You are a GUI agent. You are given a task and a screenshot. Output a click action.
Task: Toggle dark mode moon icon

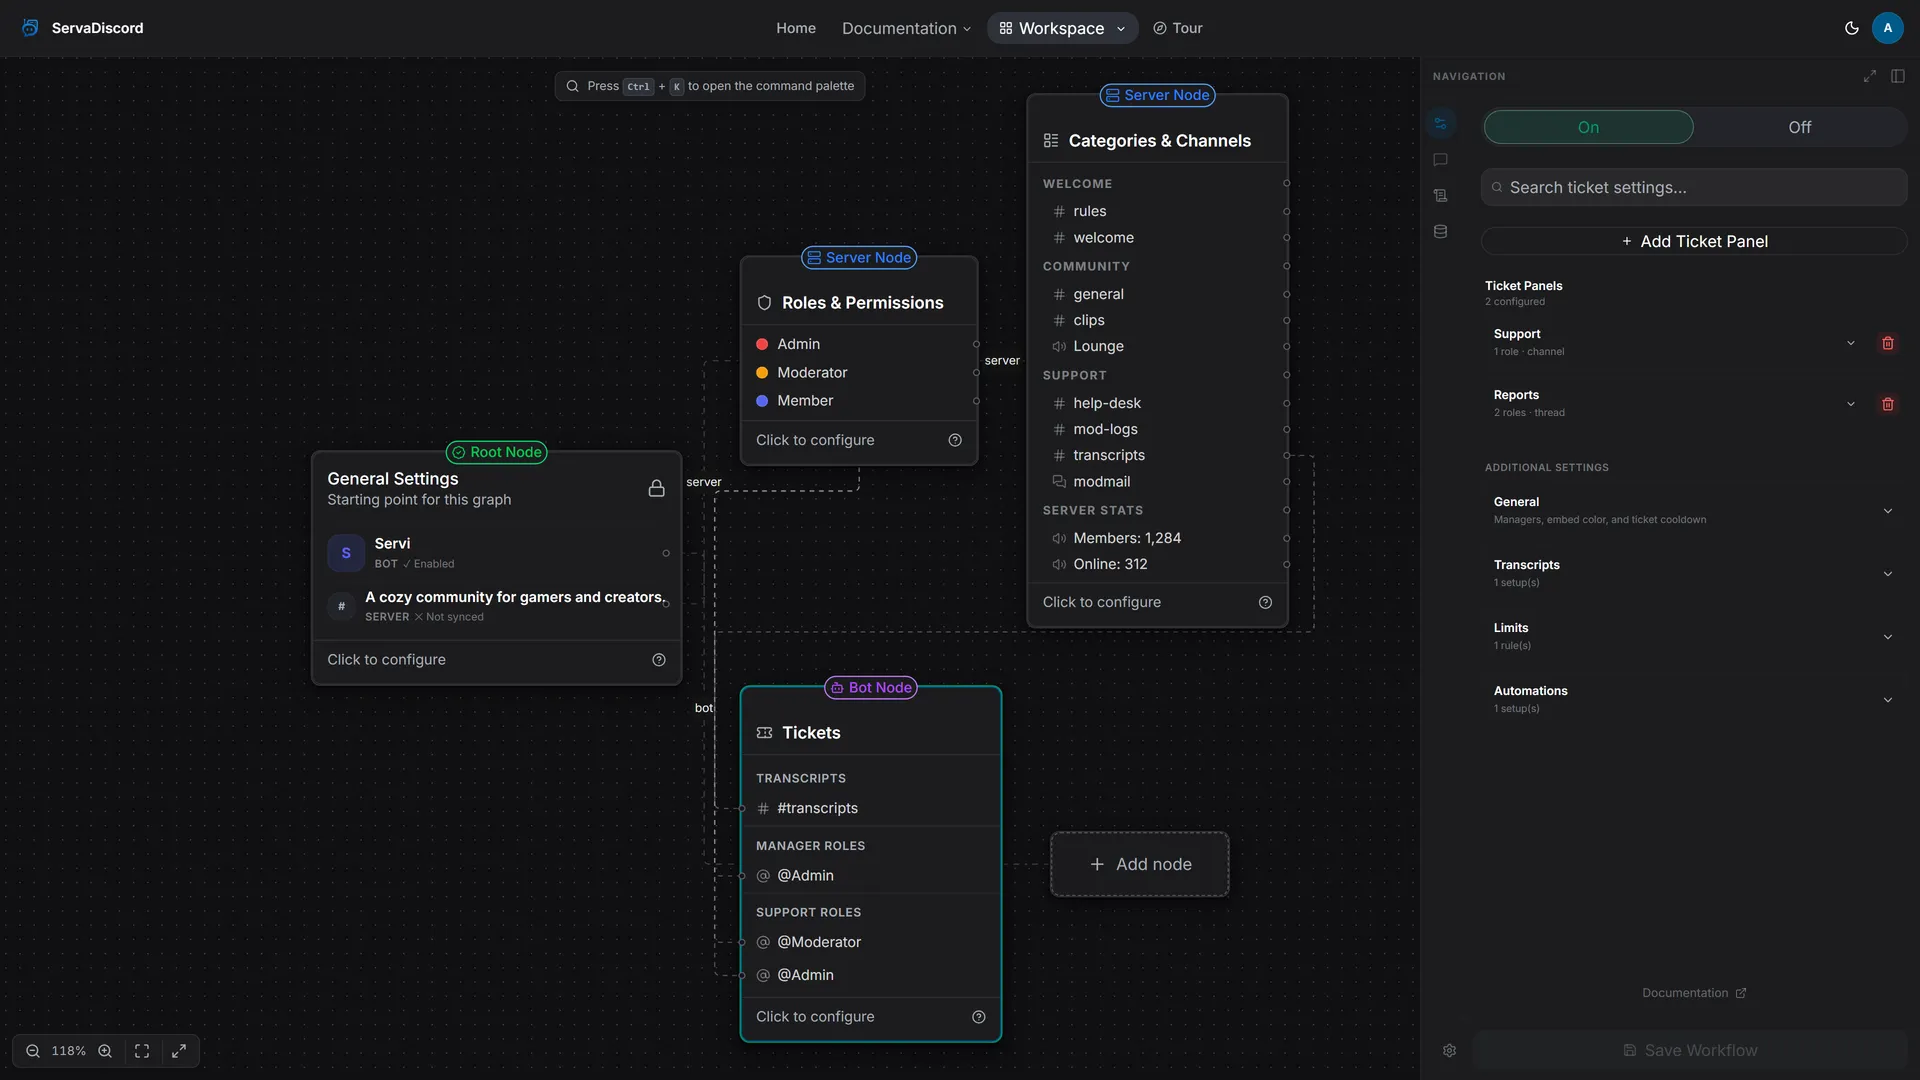(1852, 28)
